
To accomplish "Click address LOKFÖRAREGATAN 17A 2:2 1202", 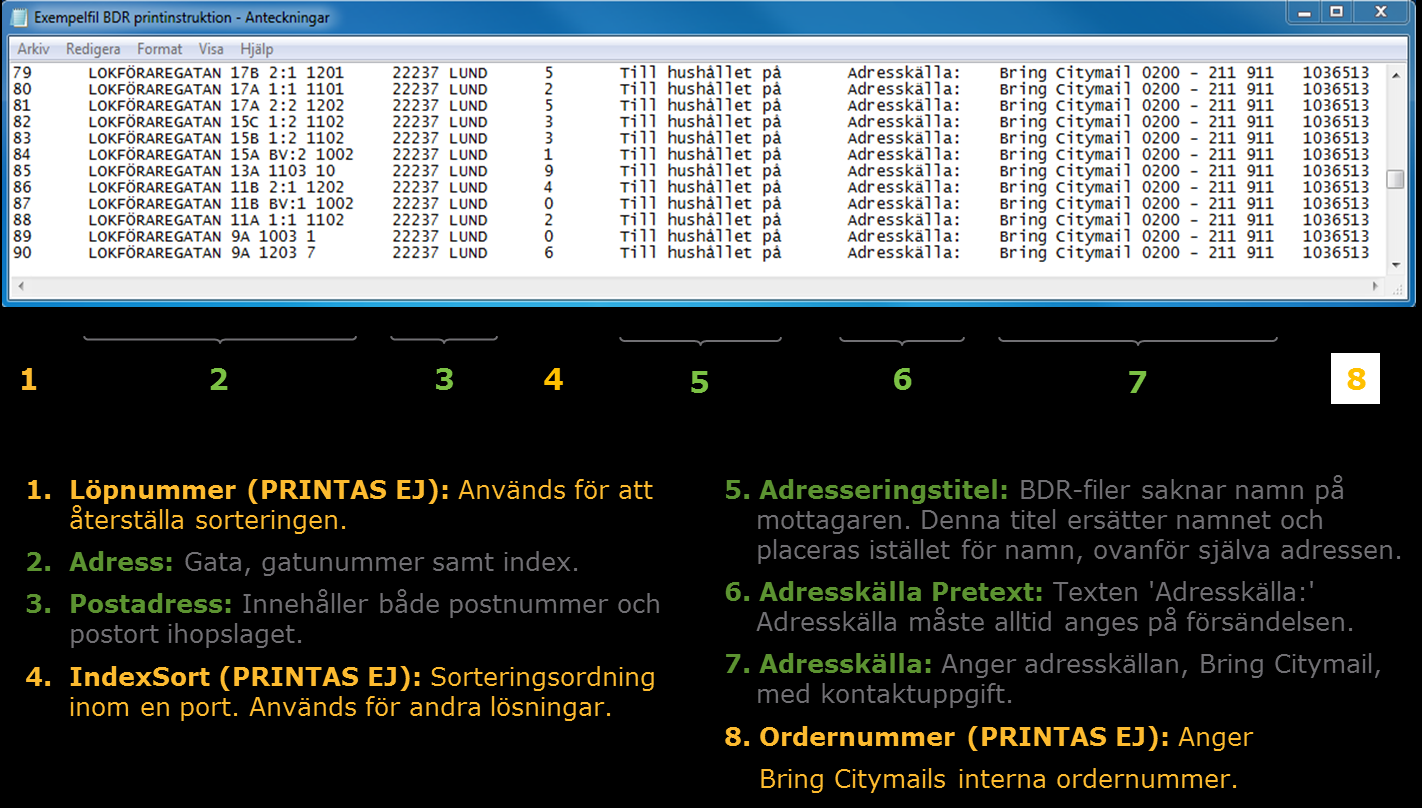I will 216,105.
